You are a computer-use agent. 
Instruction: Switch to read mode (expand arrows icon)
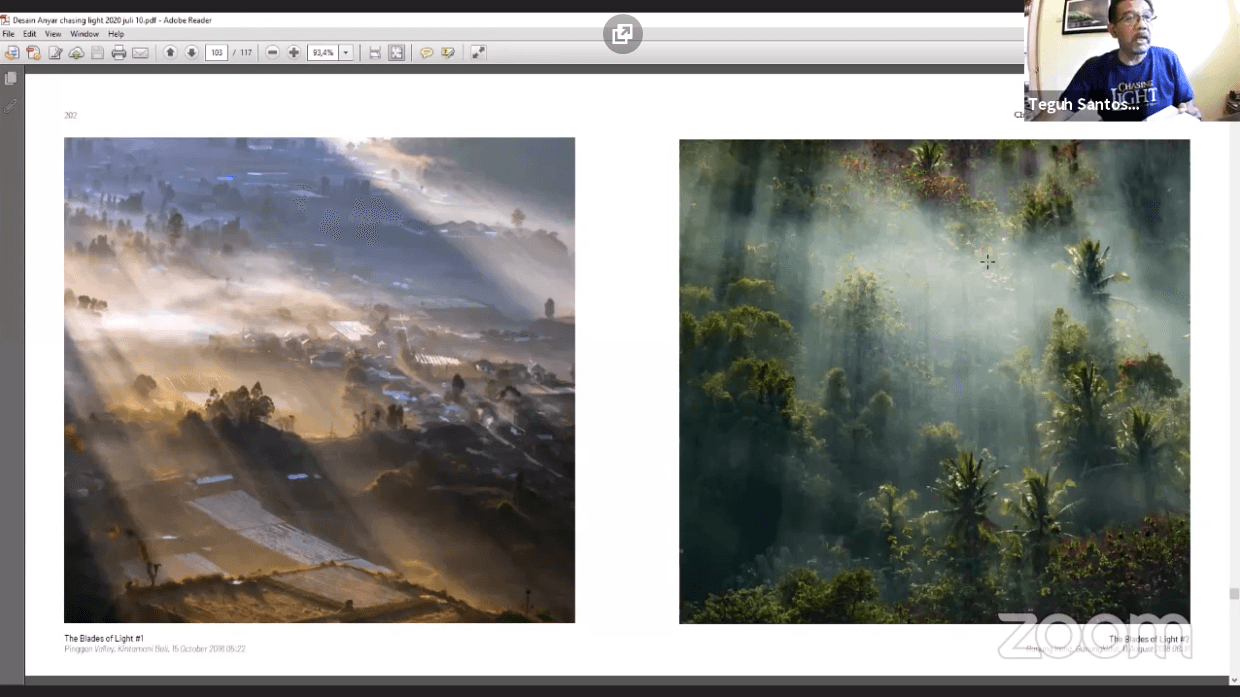[478, 53]
